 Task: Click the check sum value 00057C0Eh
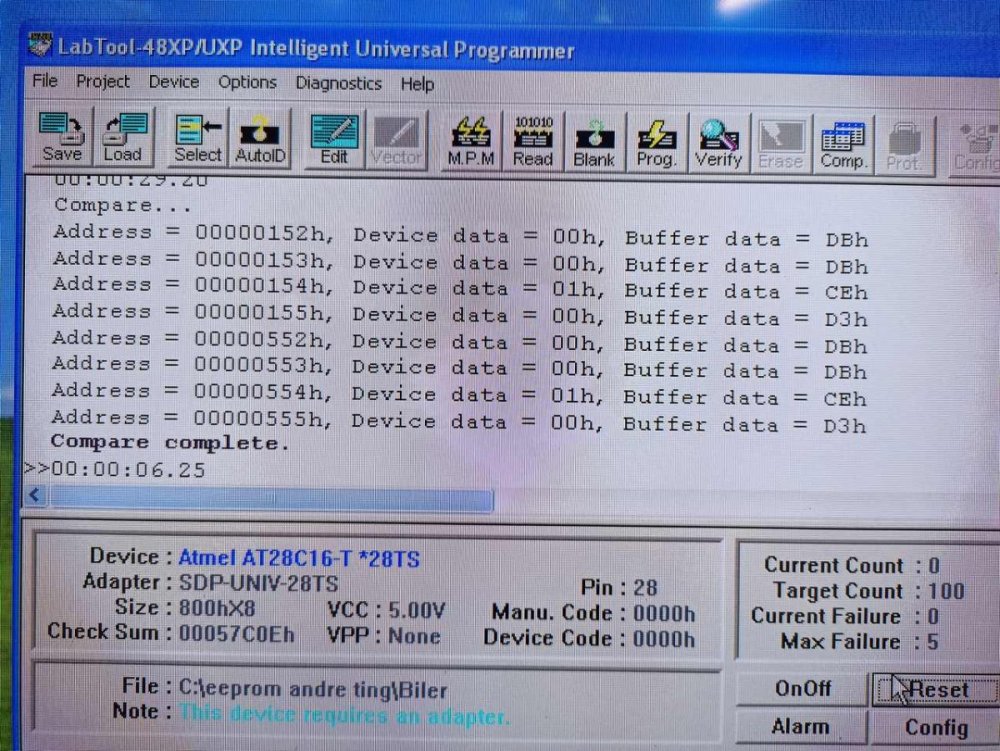pos(236,634)
